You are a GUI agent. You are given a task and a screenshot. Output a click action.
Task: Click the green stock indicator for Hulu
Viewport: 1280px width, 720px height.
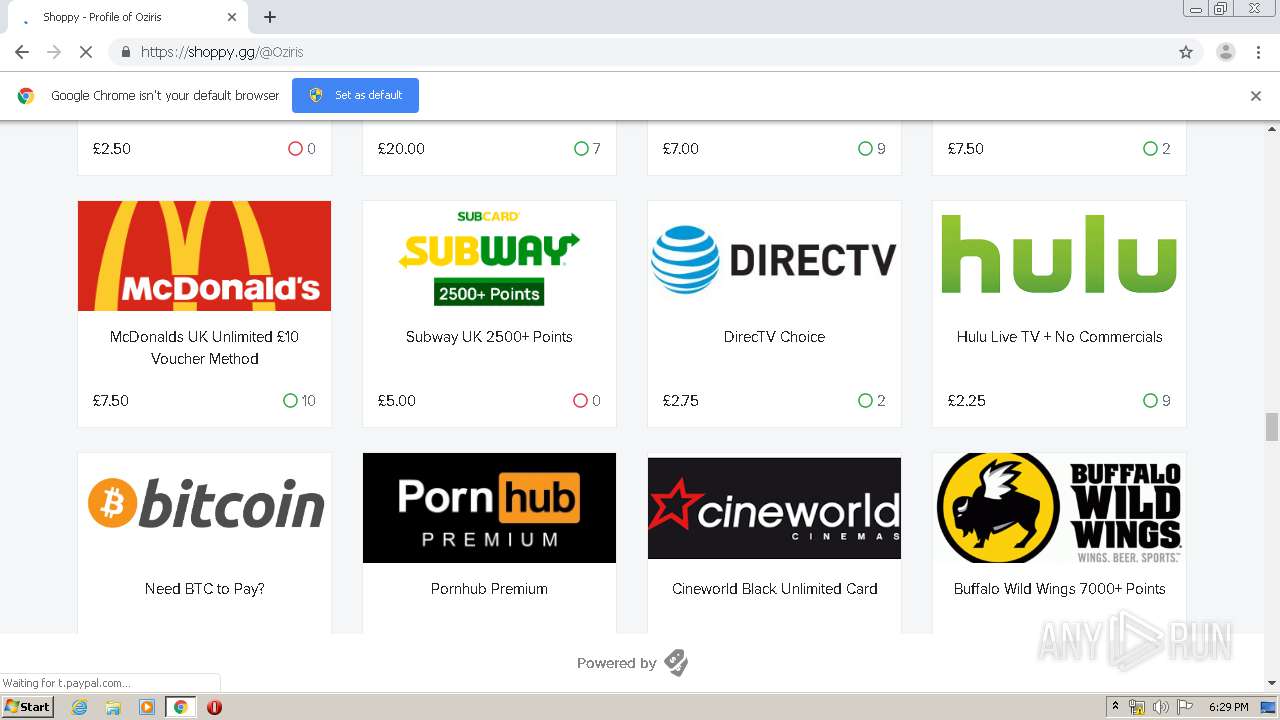(1157, 401)
